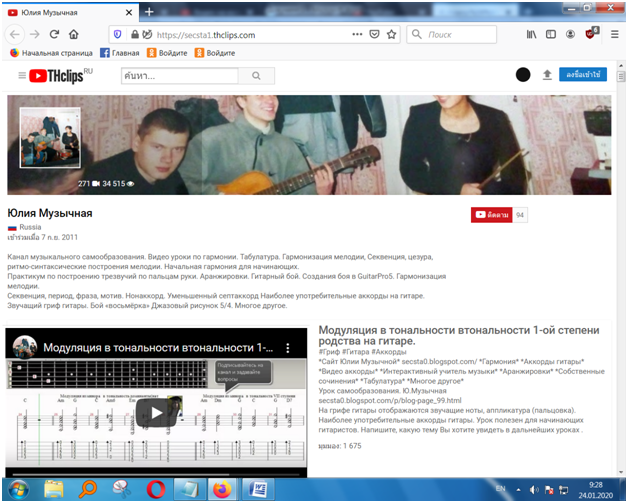The image size is (628, 503).
Task: Open the Firefox home page icon
Action: [x=74, y=34]
